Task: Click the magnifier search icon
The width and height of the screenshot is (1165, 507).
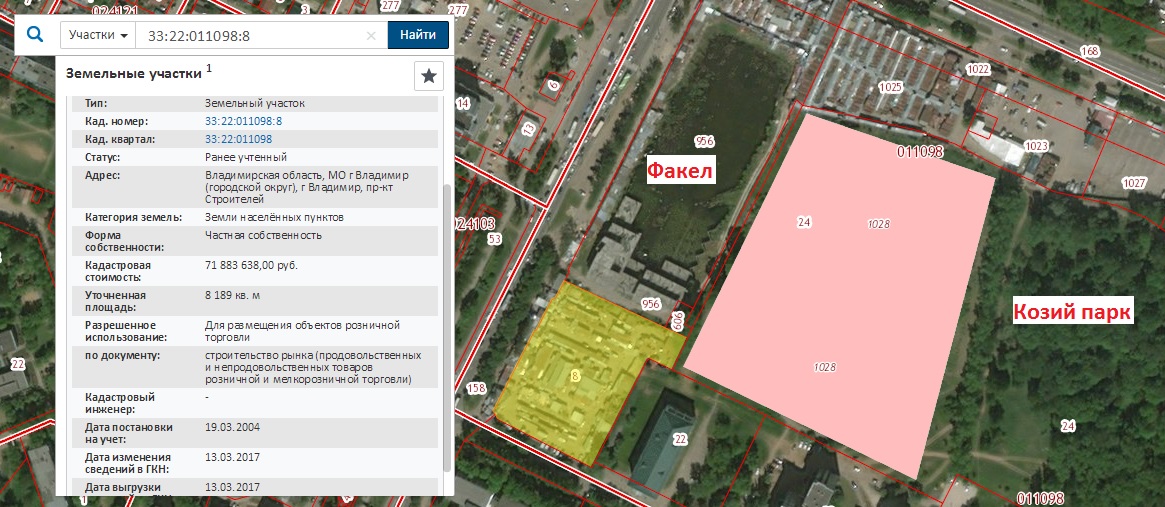Action: coord(35,35)
